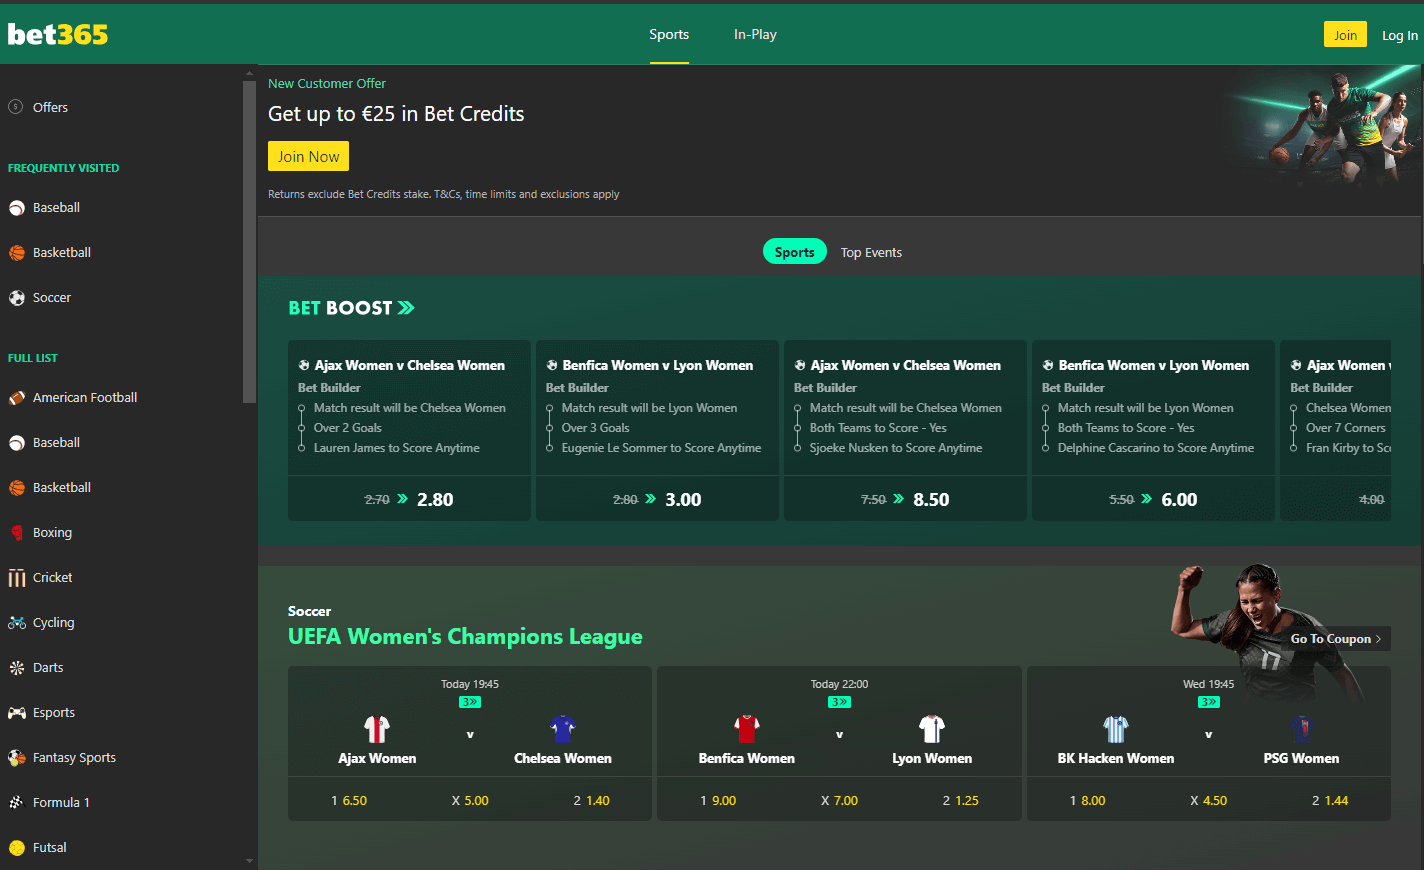Image resolution: width=1424 pixels, height=870 pixels.
Task: Open Cycling using the bicycle icon
Action: [17, 623]
